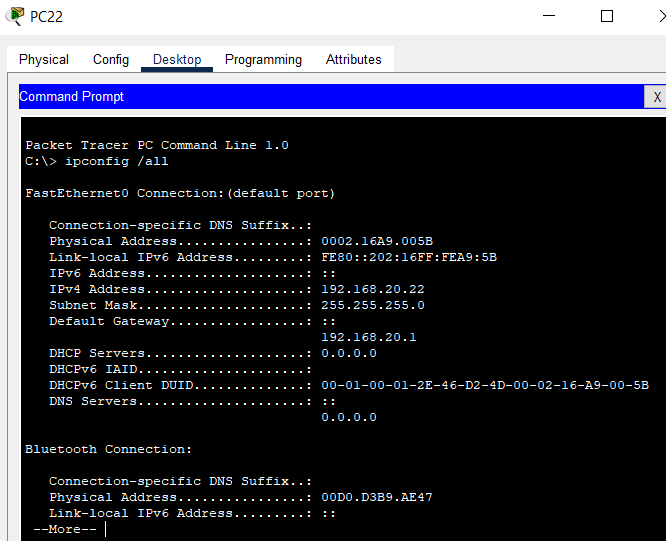The width and height of the screenshot is (666, 541).
Task: Minimize the PC22 window
Action: pyautogui.click(x=549, y=16)
